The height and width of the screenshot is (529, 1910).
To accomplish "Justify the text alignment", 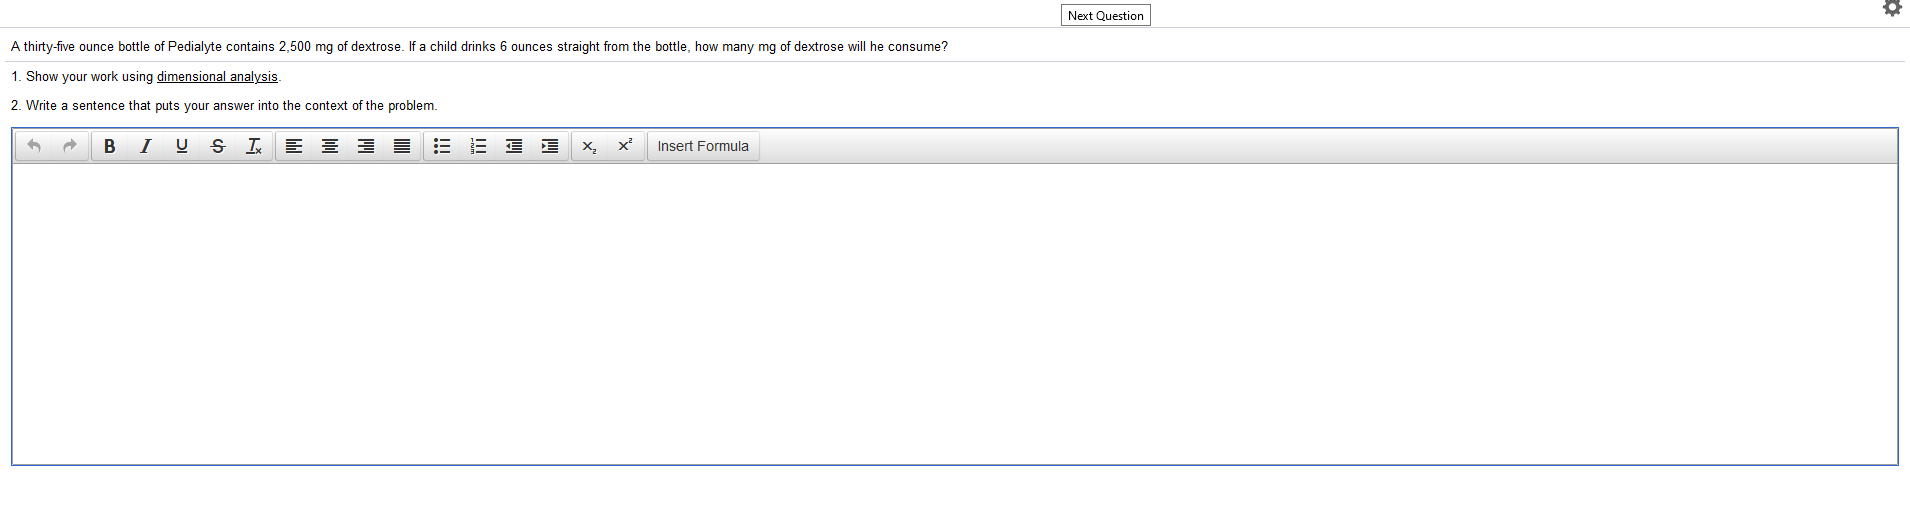I will click(x=402, y=146).
